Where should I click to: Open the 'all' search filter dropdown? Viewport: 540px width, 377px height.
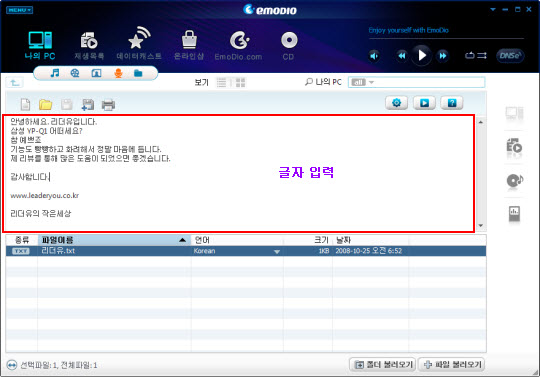pos(362,82)
